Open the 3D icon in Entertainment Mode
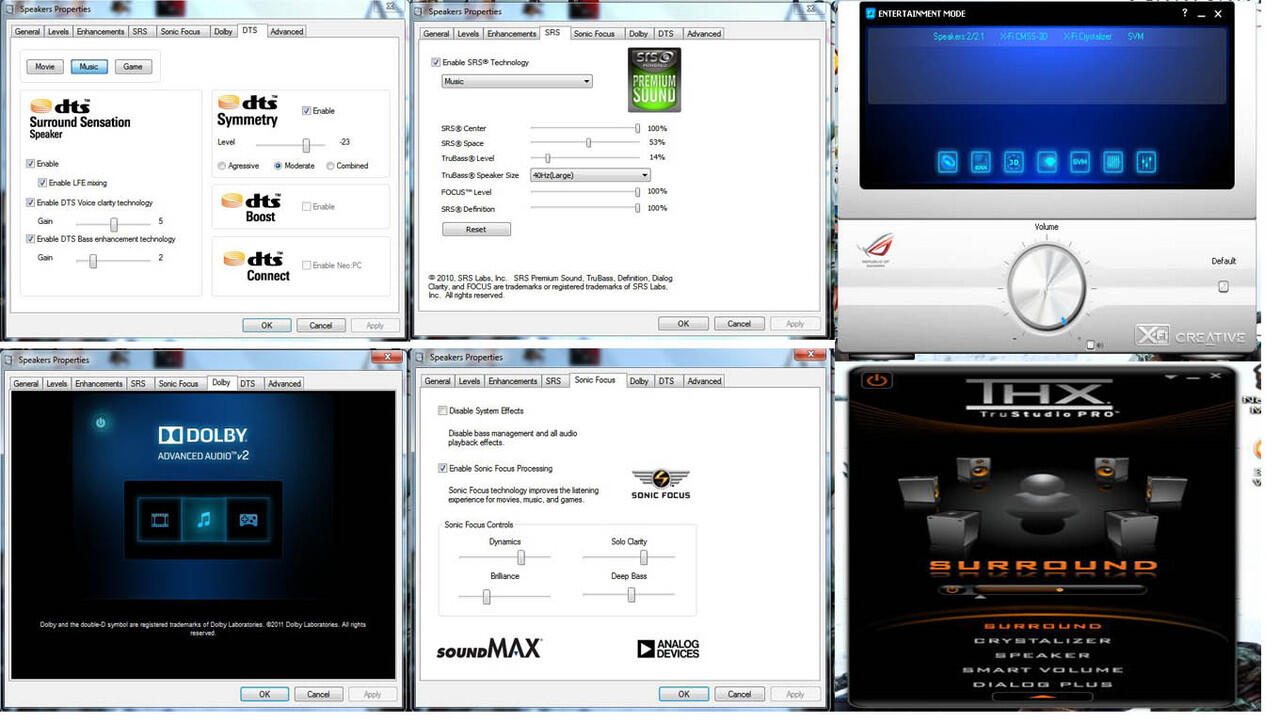The width and height of the screenshot is (1280, 723). coord(1014,162)
